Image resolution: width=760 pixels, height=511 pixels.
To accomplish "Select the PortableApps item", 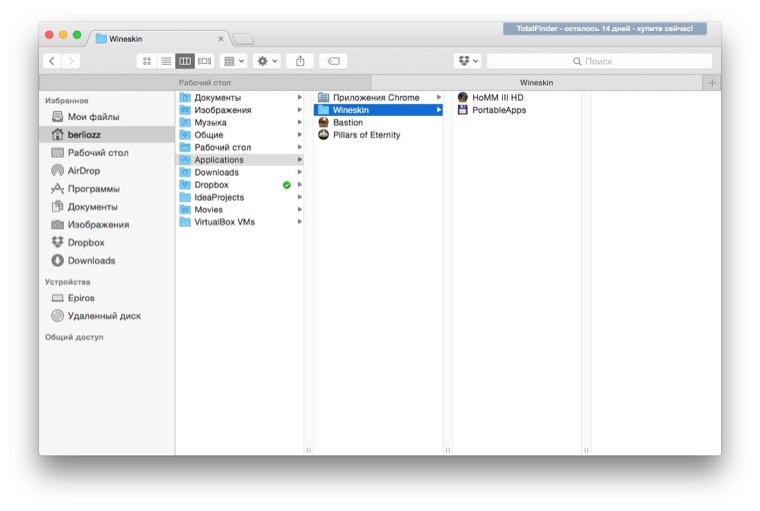I will pos(517,110).
